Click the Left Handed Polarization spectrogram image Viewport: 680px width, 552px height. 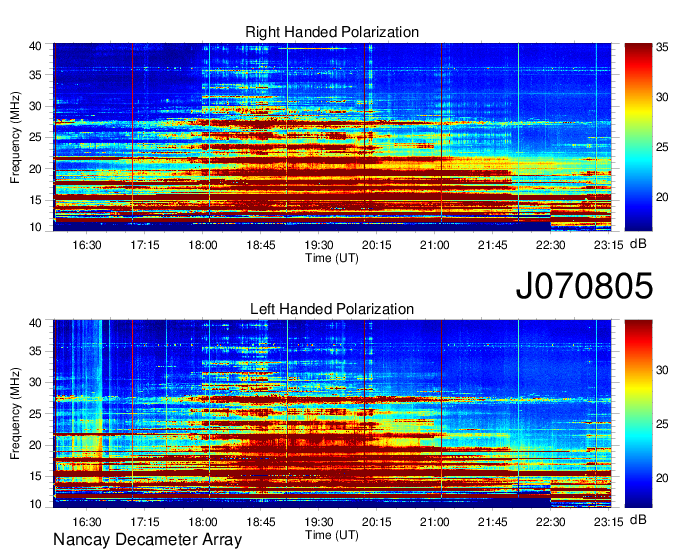click(x=332, y=414)
